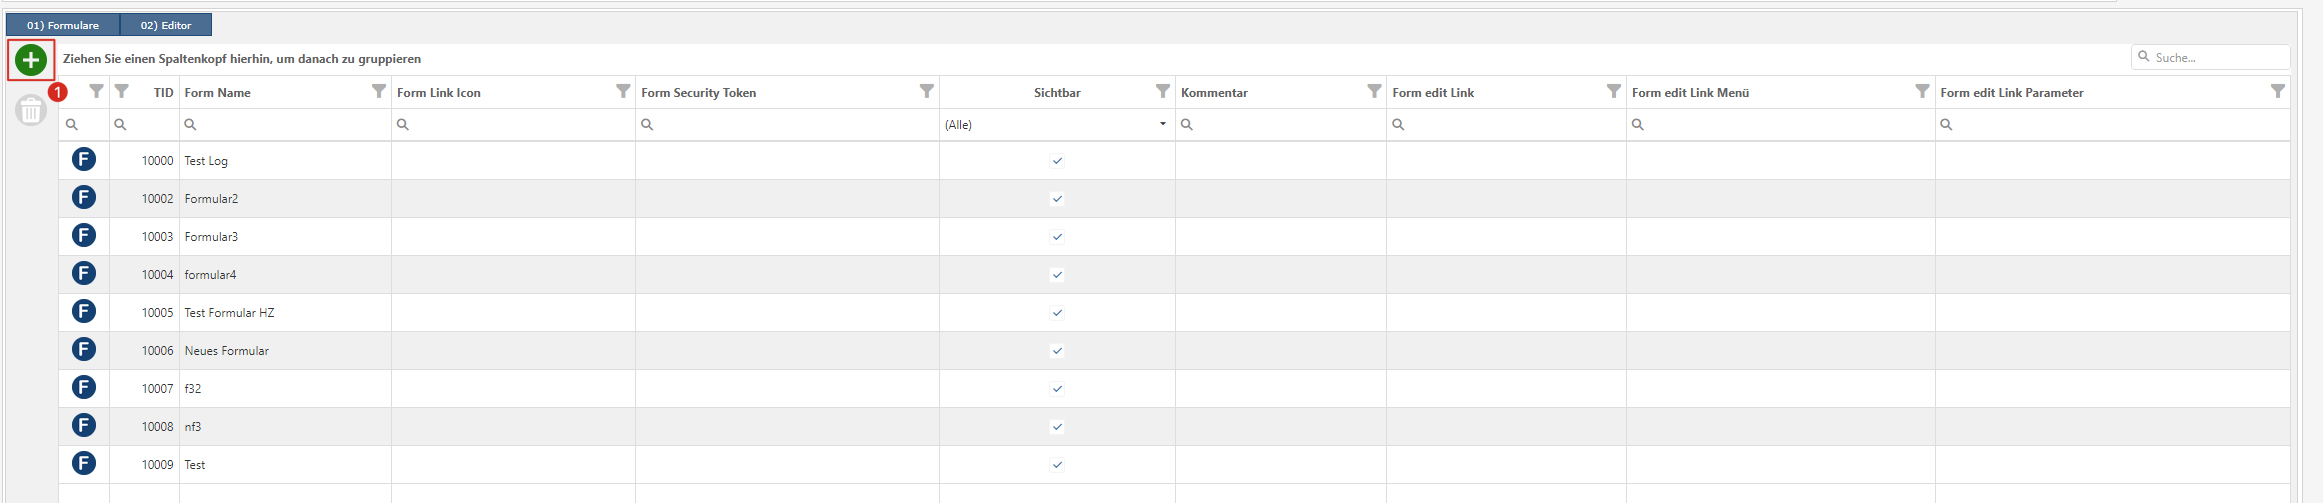The height and width of the screenshot is (503, 2323).
Task: Switch to the 02) Editor tab
Action: pos(166,25)
